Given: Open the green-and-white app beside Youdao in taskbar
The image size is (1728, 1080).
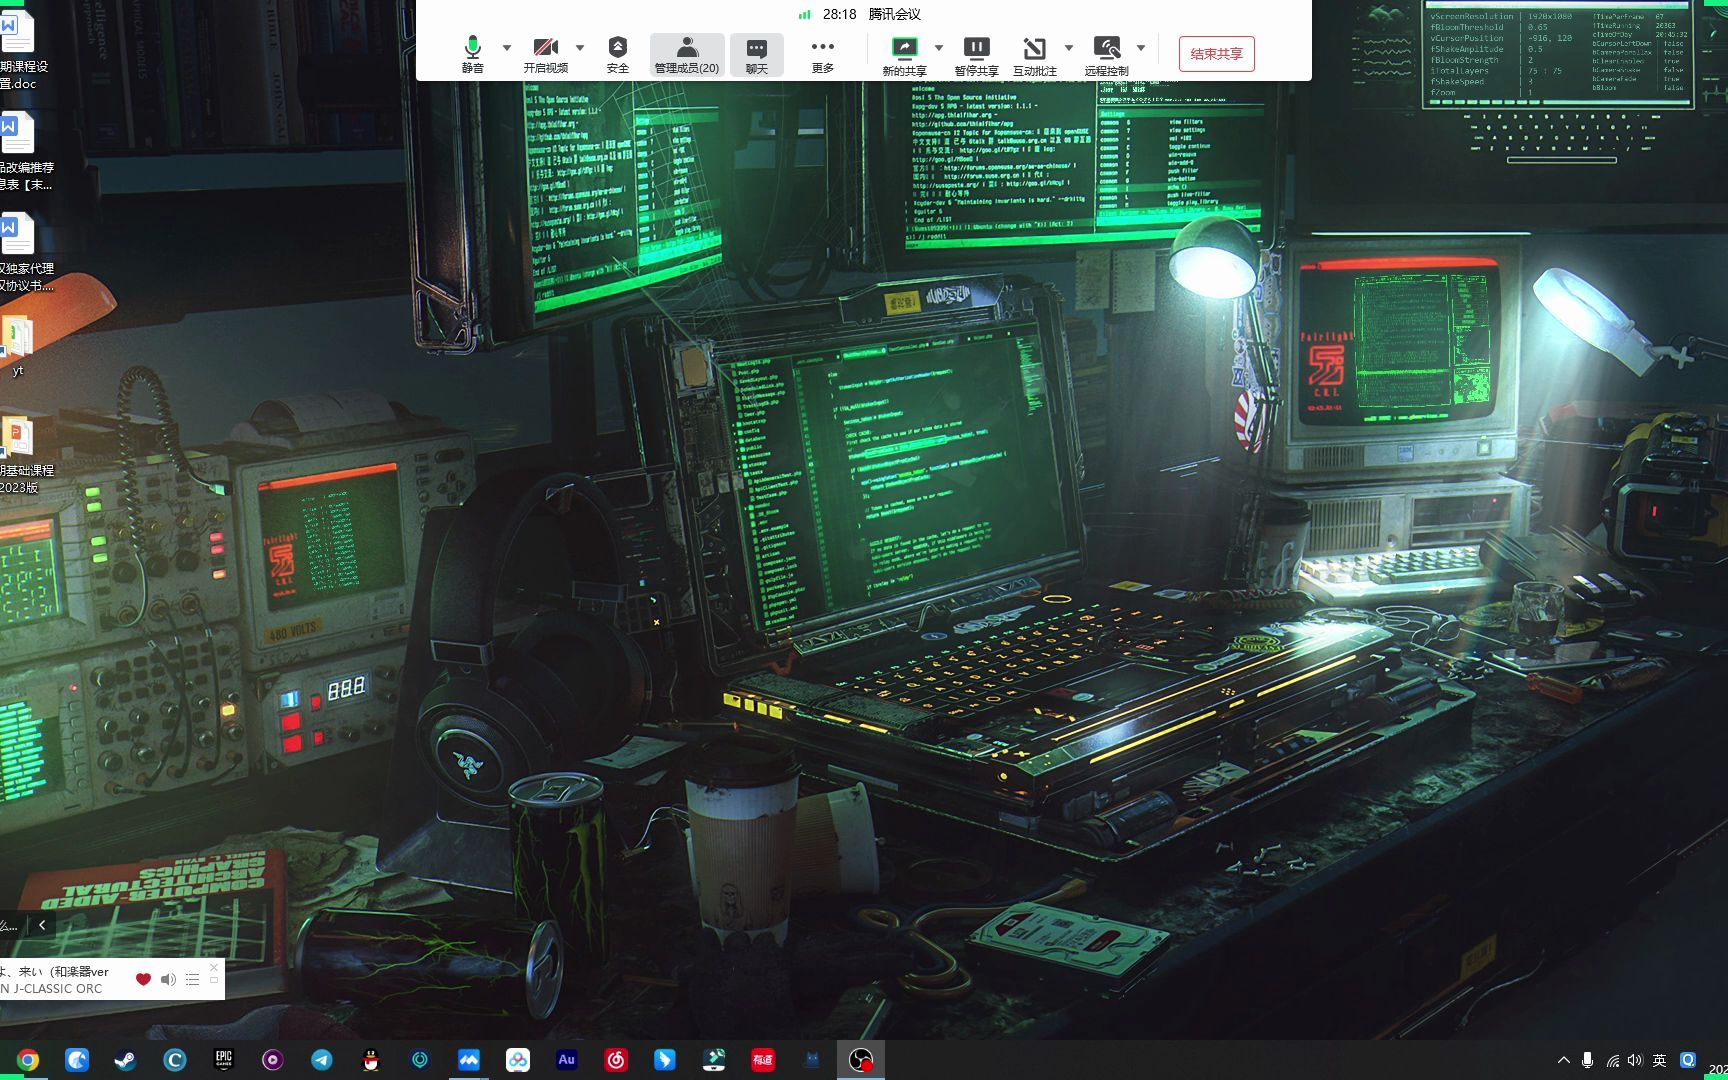Looking at the screenshot, I should click(714, 1060).
